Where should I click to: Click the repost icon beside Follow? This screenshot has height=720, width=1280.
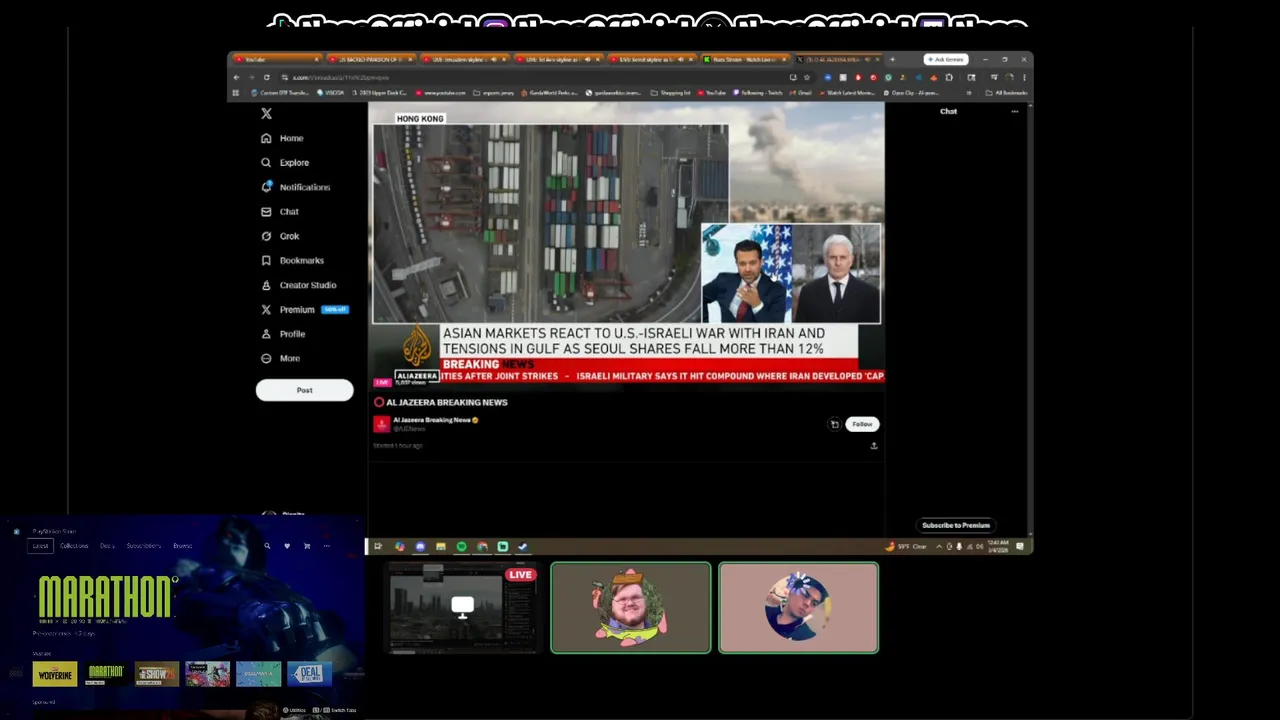[x=834, y=424]
